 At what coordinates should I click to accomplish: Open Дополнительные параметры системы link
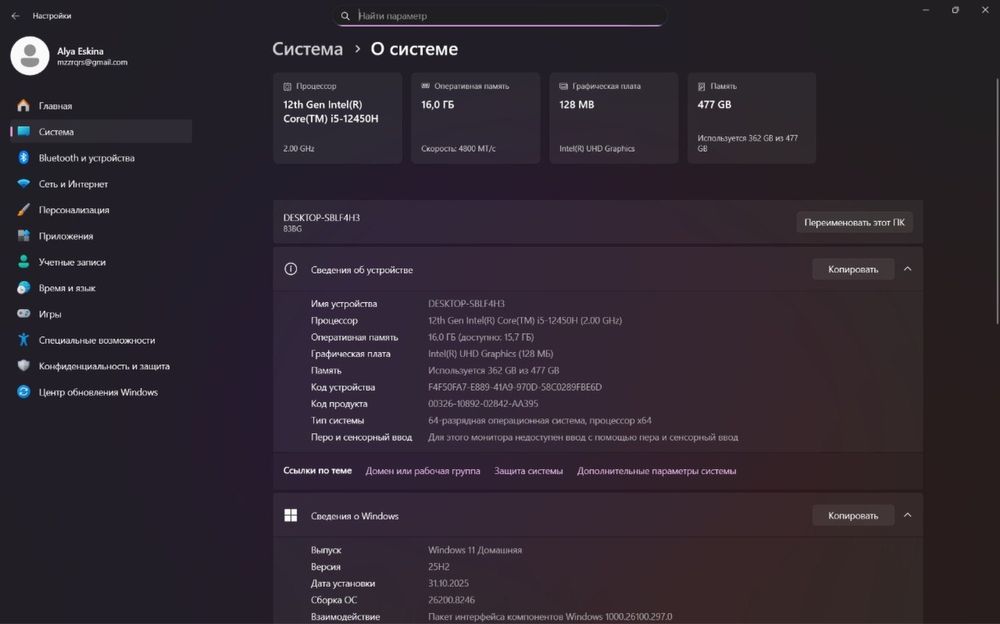pyautogui.click(x=656, y=471)
